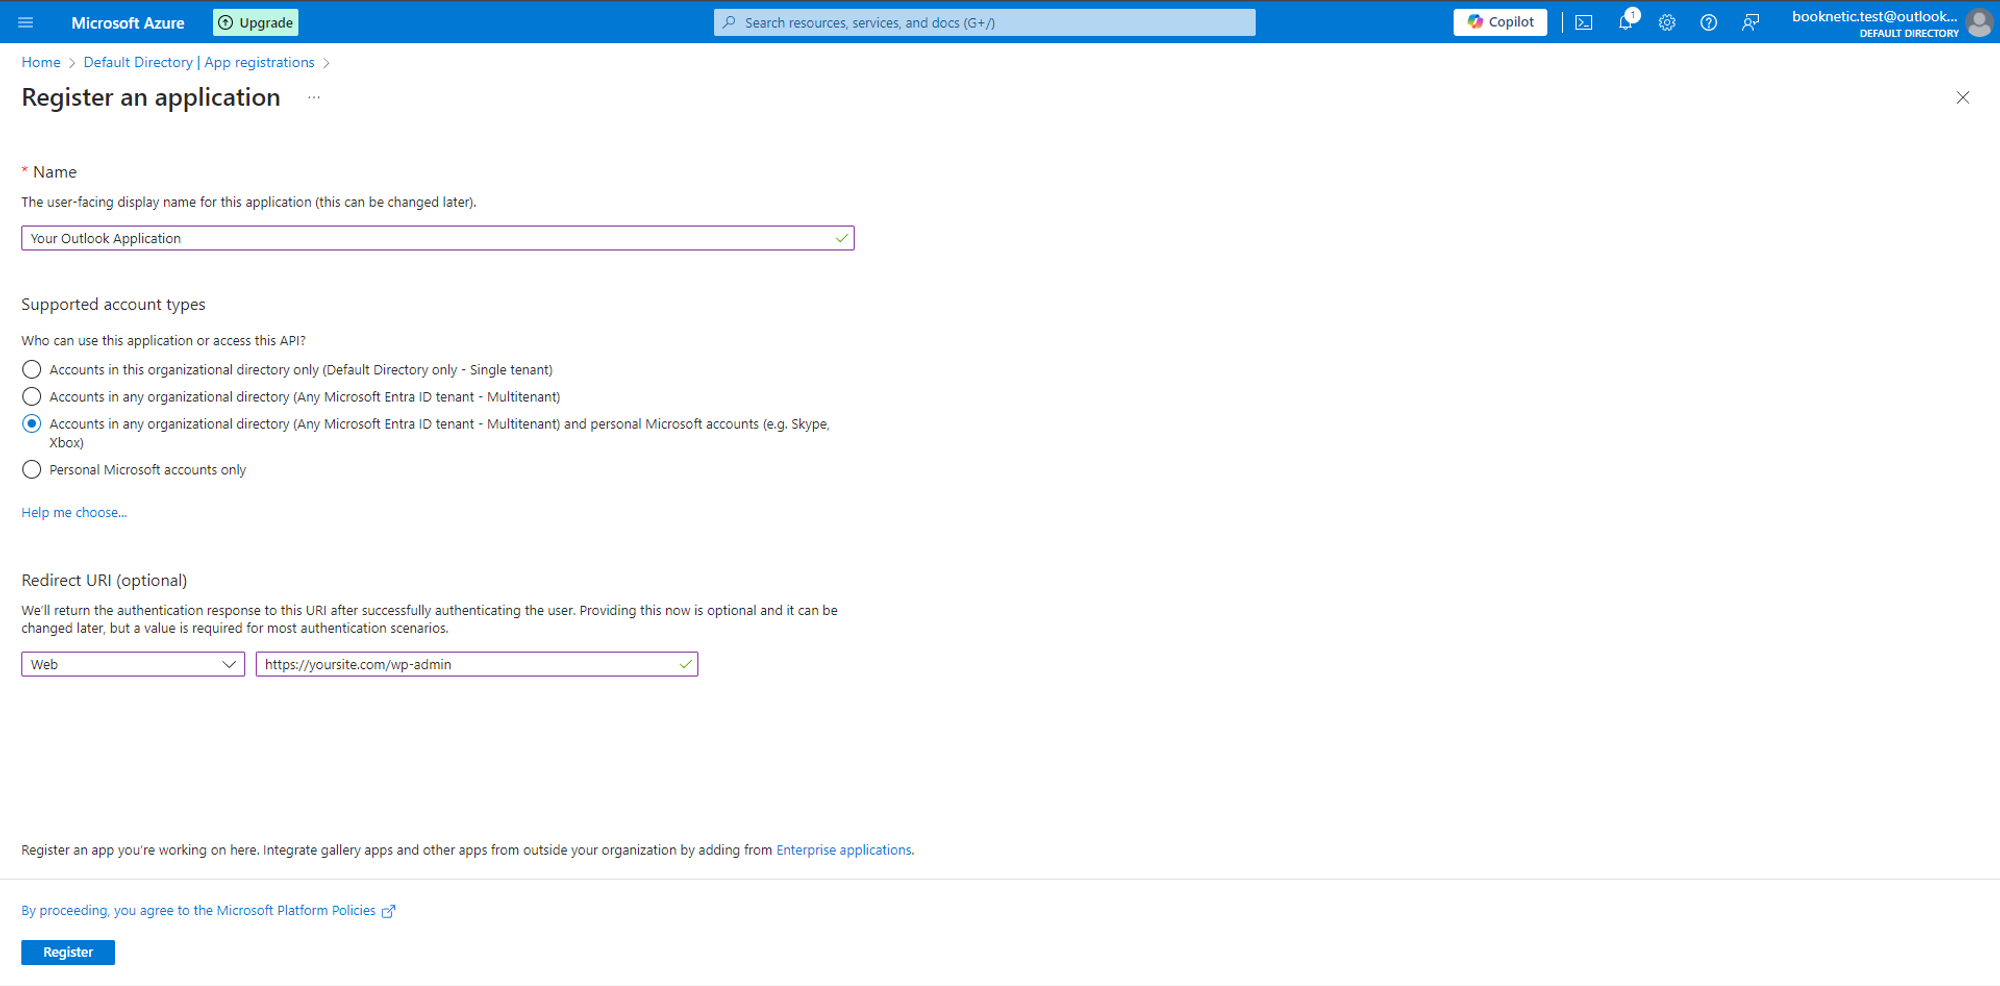Open the ellipsis more options beside title
The image size is (2000, 986).
click(x=314, y=97)
